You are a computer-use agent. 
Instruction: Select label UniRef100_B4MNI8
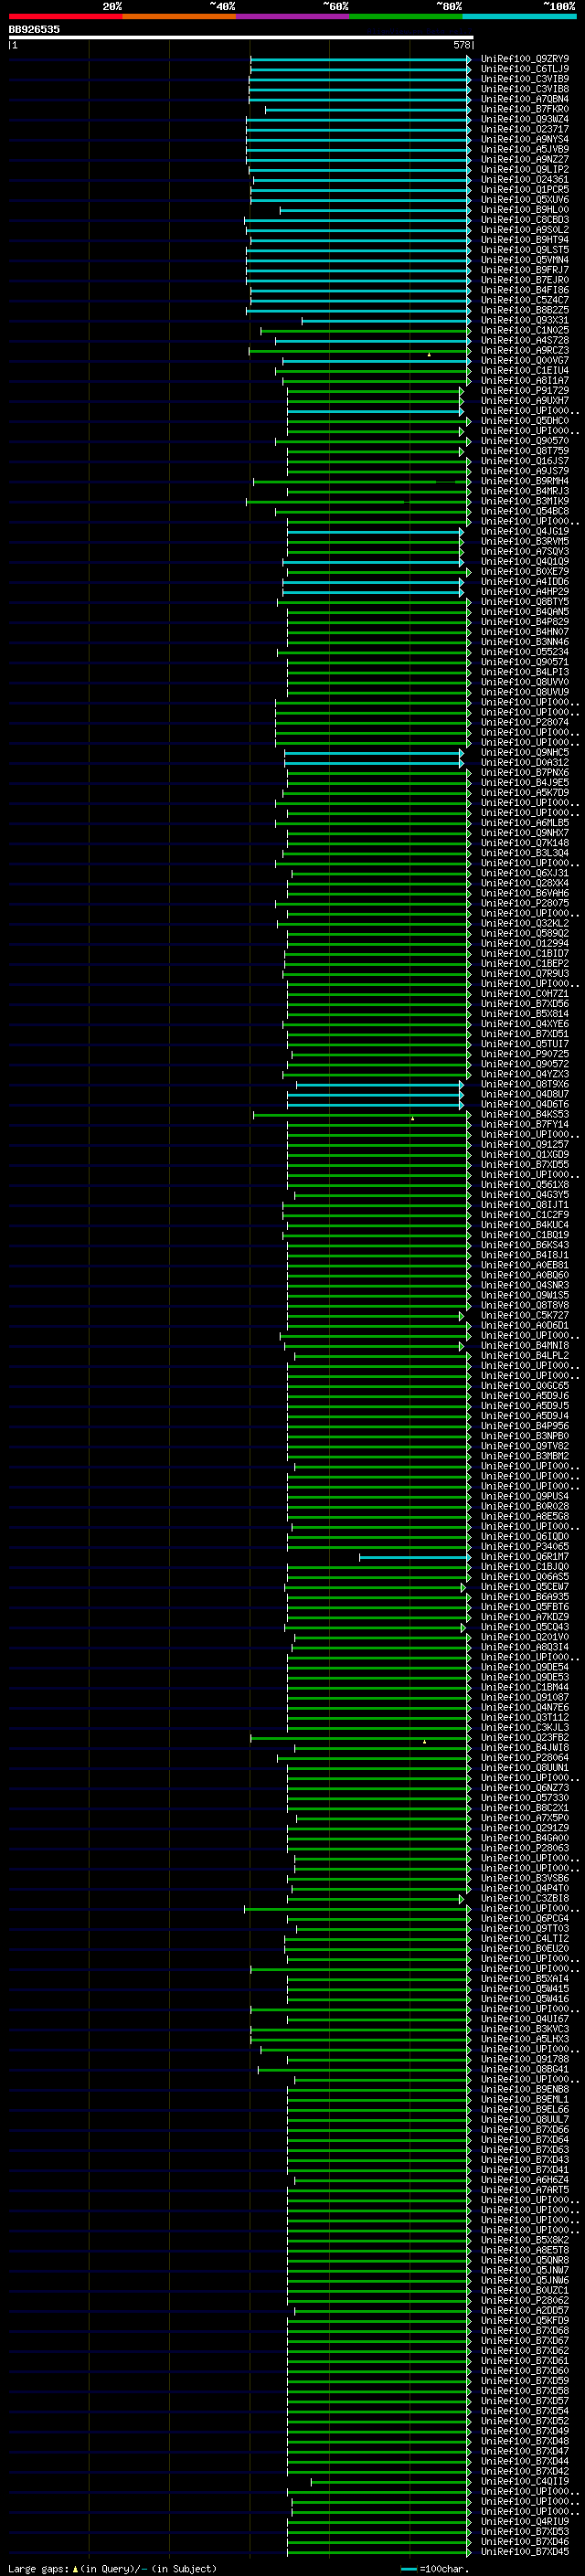(x=525, y=1345)
